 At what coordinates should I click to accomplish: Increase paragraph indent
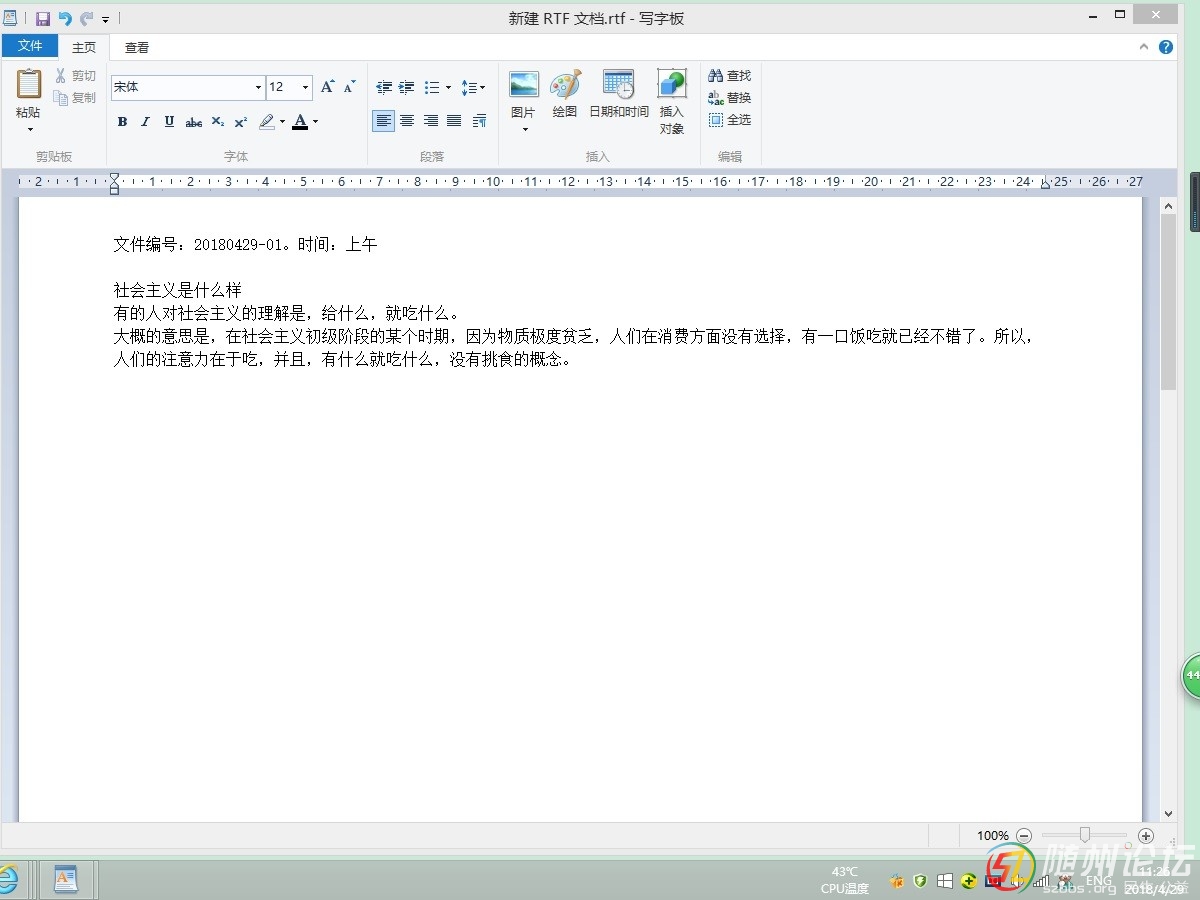pyautogui.click(x=407, y=88)
